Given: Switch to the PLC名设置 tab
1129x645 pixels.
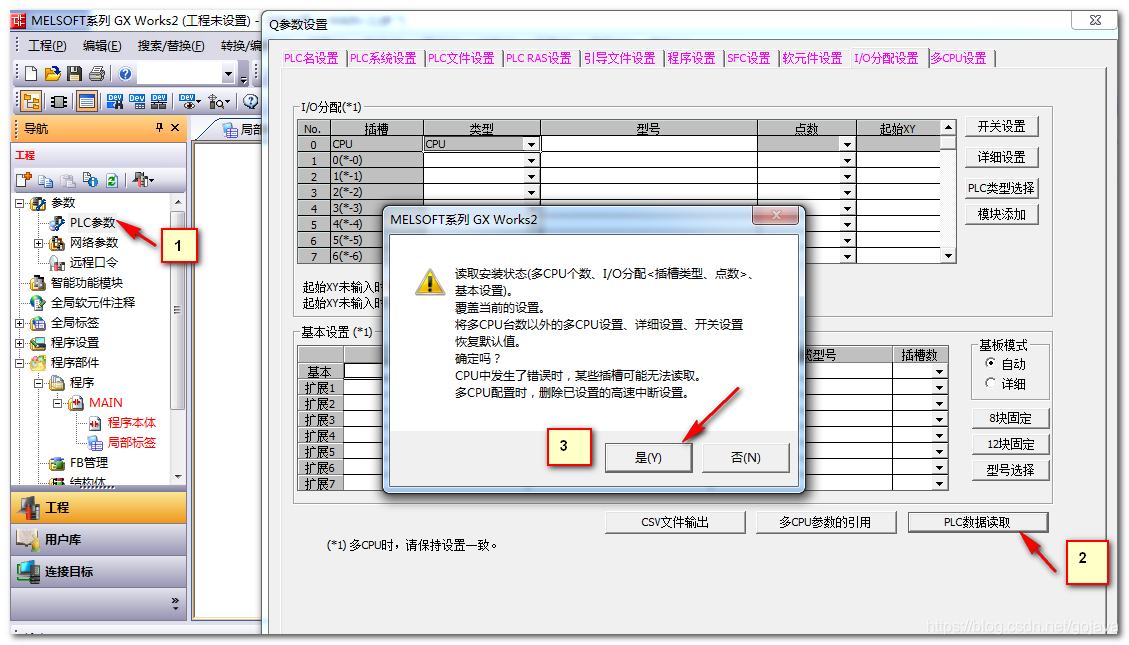Looking at the screenshot, I should 311,58.
